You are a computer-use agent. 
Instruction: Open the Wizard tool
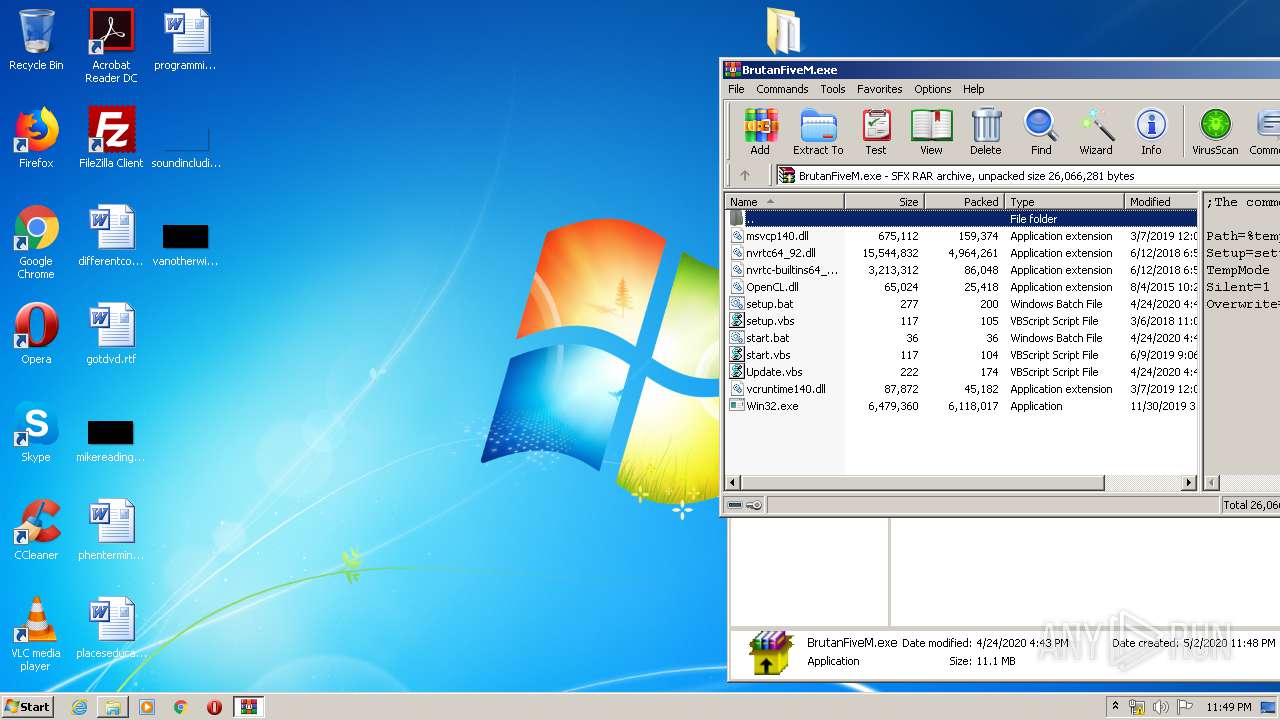pos(1096,132)
